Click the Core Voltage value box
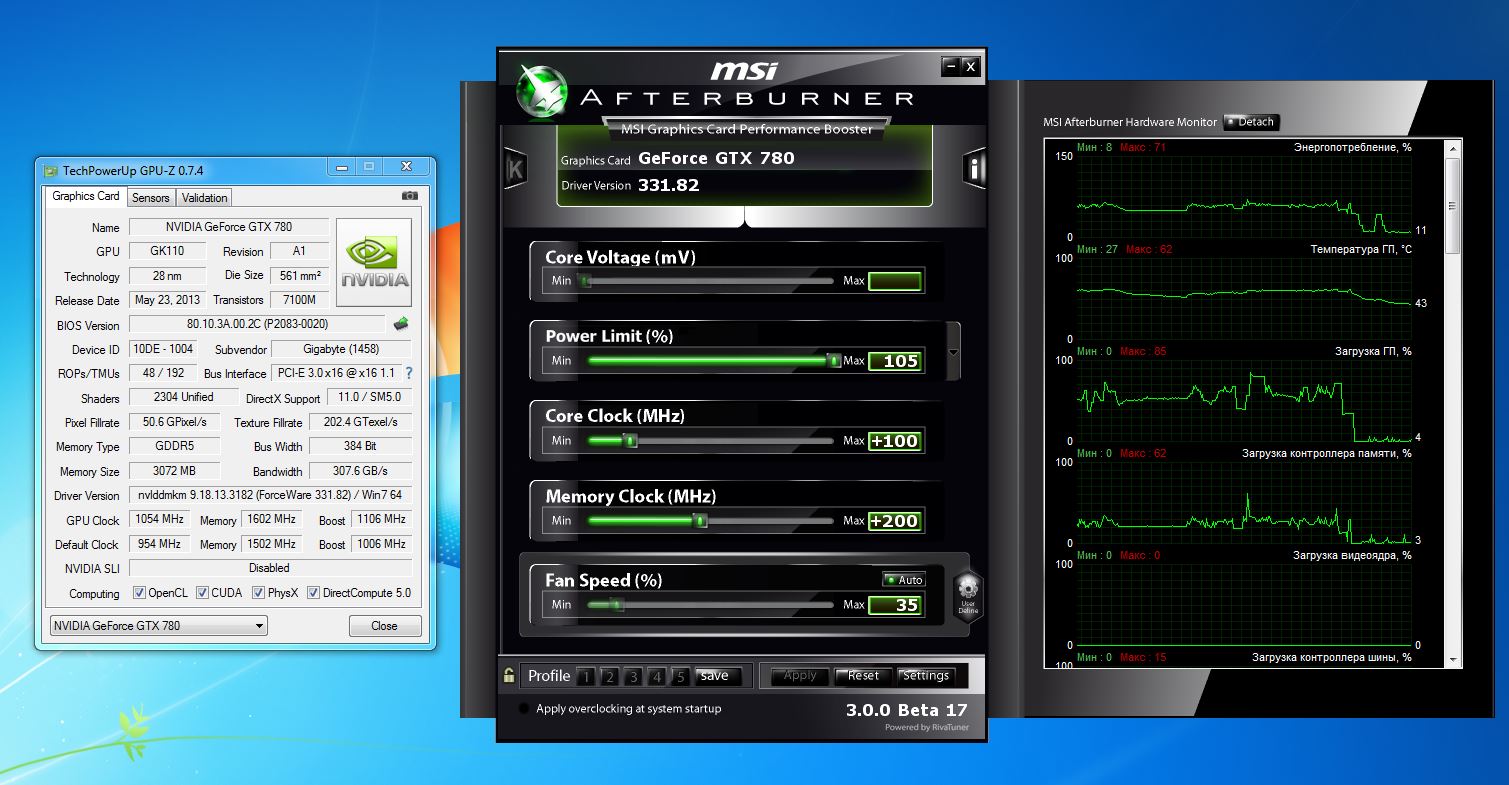 [x=895, y=281]
